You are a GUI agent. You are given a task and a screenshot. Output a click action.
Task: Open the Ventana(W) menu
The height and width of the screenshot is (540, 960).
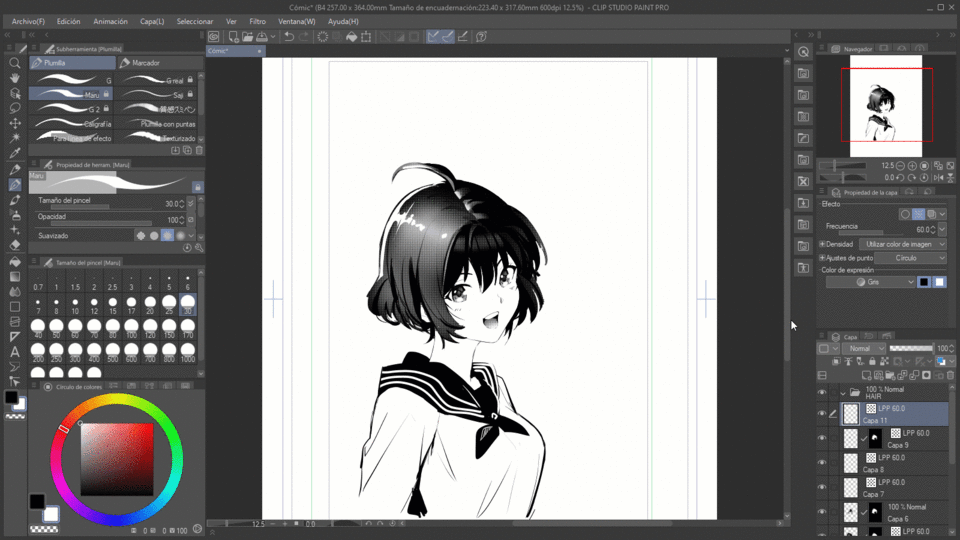pyautogui.click(x=297, y=21)
